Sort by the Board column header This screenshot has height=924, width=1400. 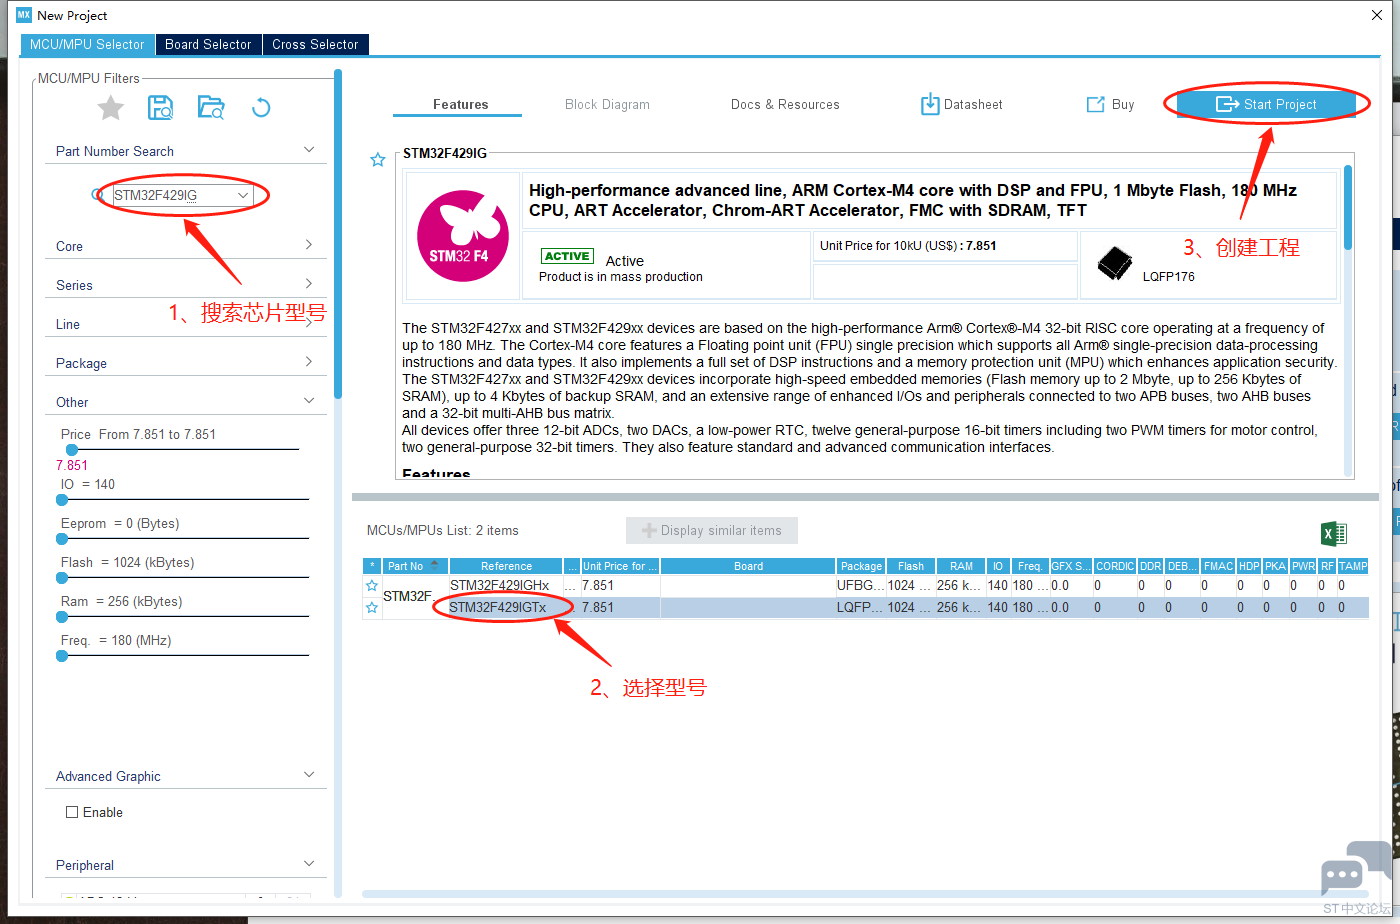(x=748, y=566)
